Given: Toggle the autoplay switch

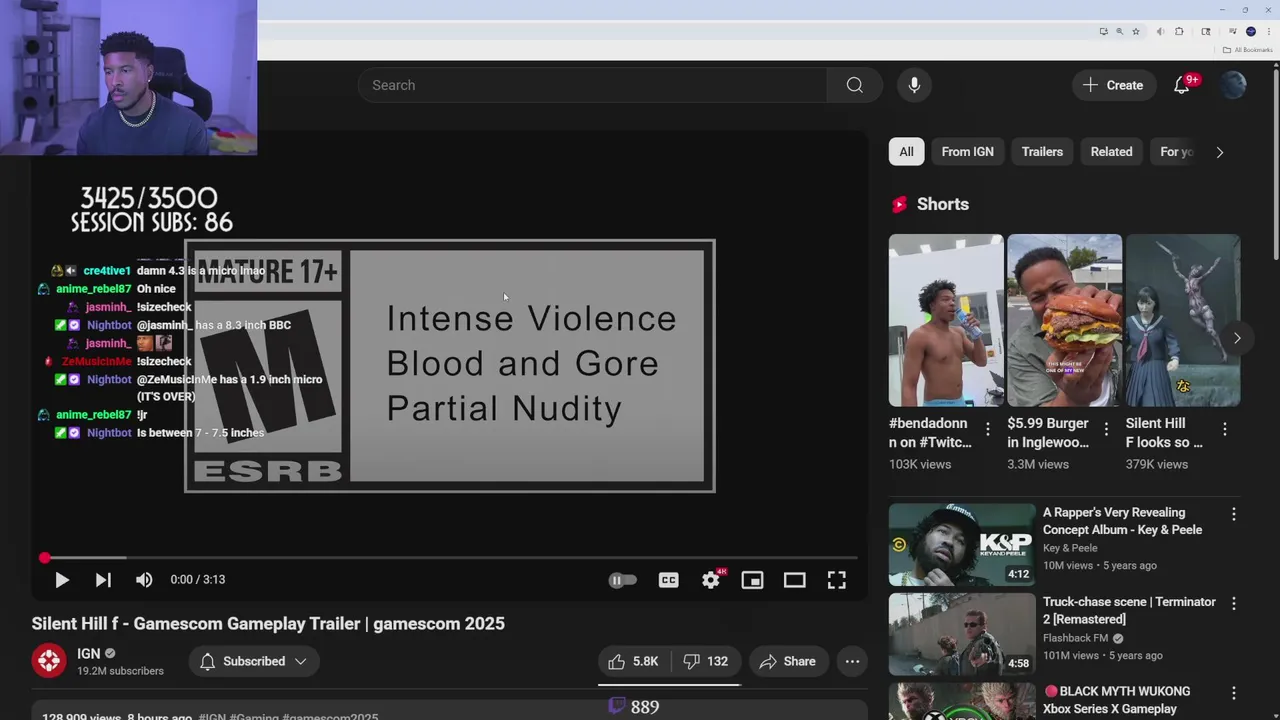Looking at the screenshot, I should pos(622,579).
